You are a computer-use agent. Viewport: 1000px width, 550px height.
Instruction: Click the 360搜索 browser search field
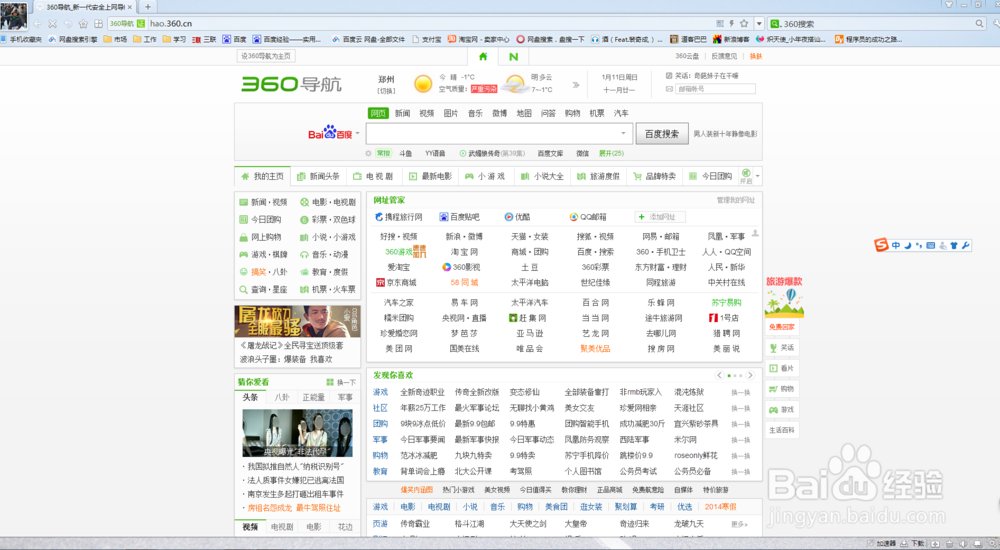tap(876, 24)
